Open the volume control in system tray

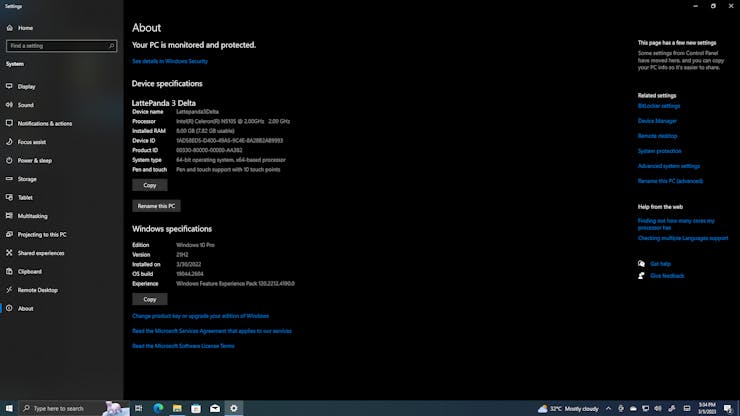click(x=658, y=408)
